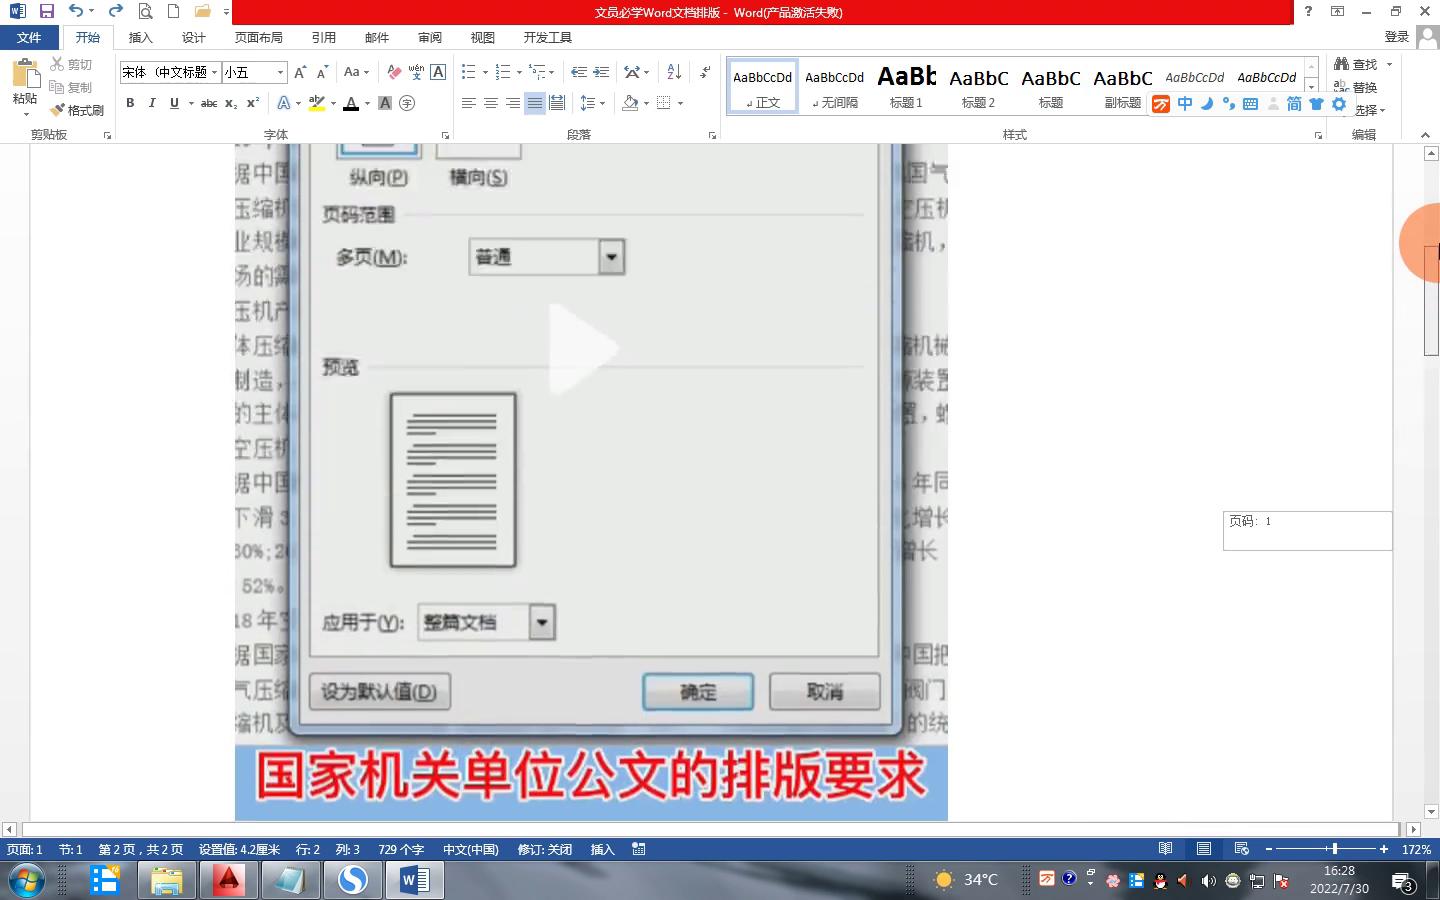1440x900 pixels.
Task: Apply the 标题 1 style
Action: tap(906, 86)
